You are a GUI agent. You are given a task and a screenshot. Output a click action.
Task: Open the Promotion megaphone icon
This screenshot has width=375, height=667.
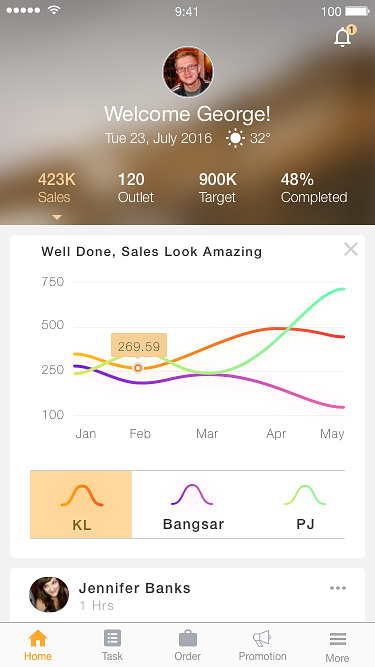pos(262,638)
